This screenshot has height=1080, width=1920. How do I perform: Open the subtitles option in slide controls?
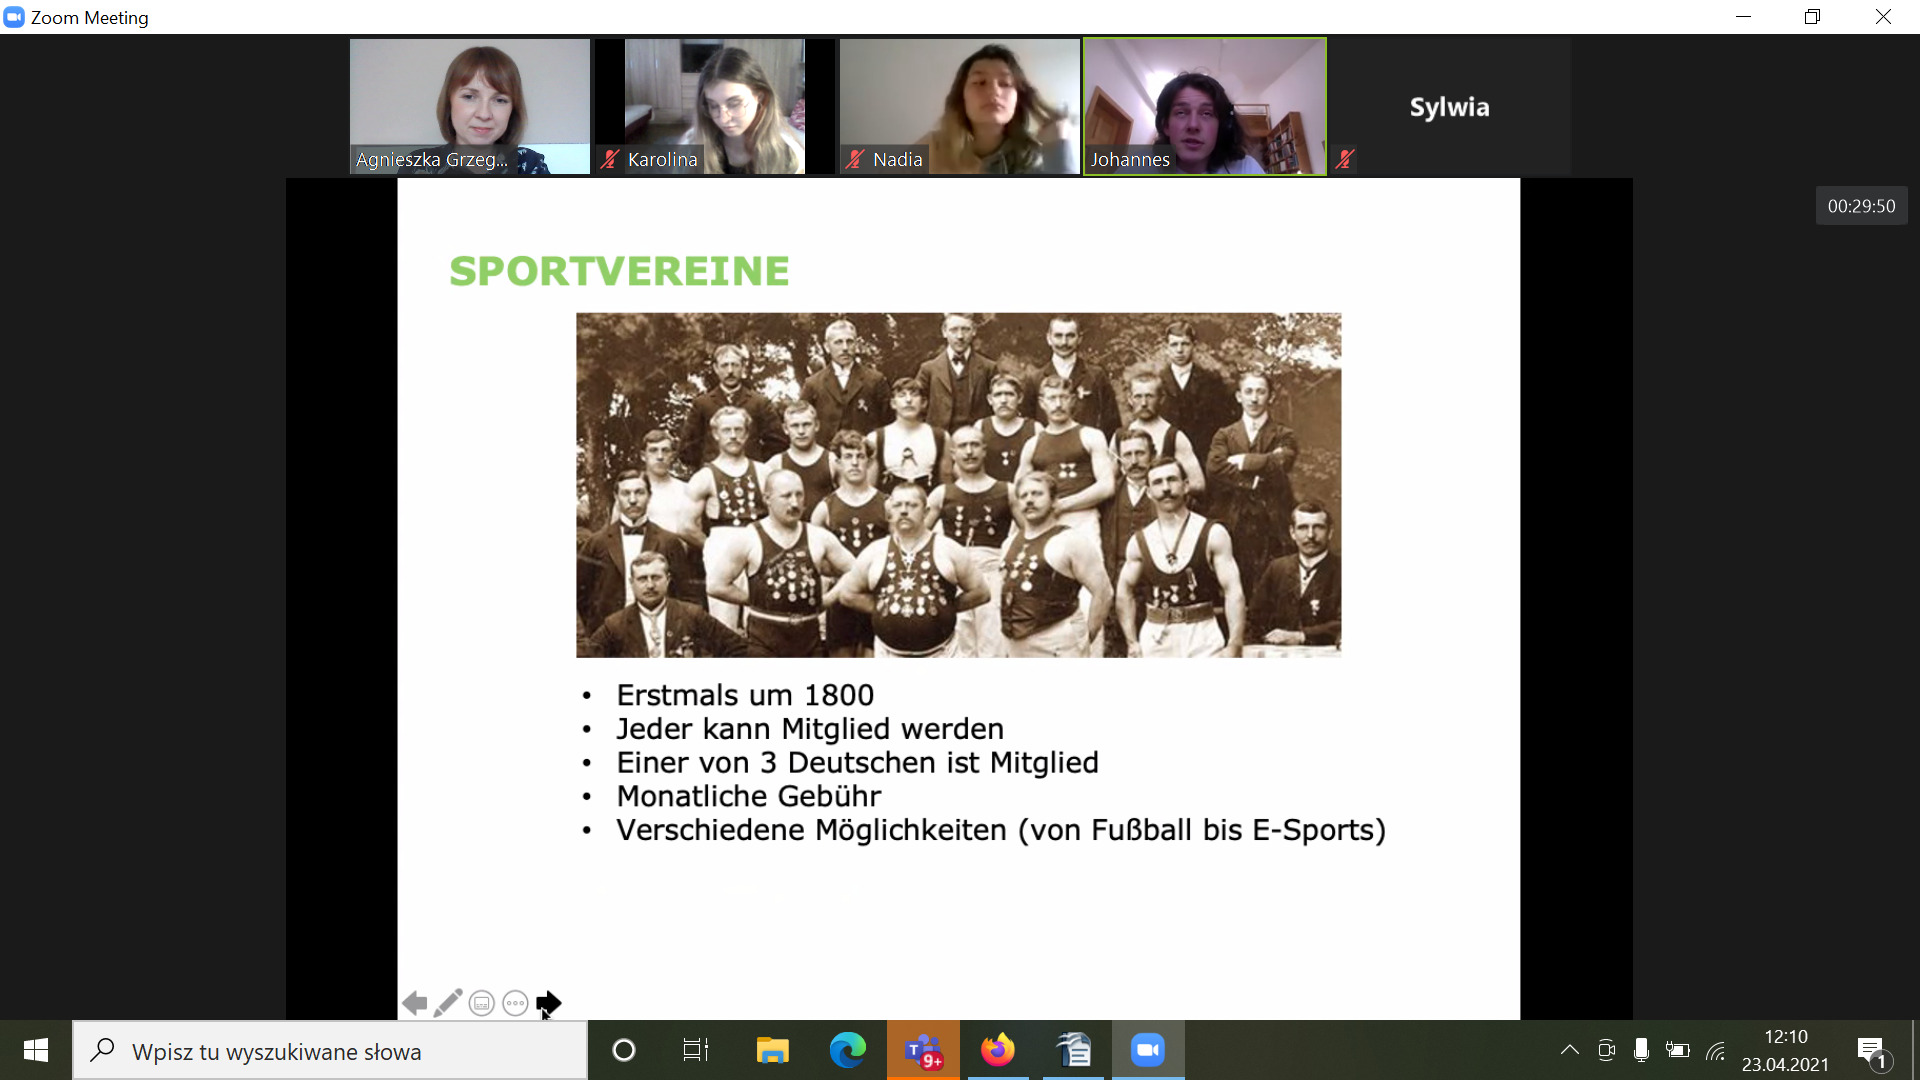click(x=481, y=1003)
